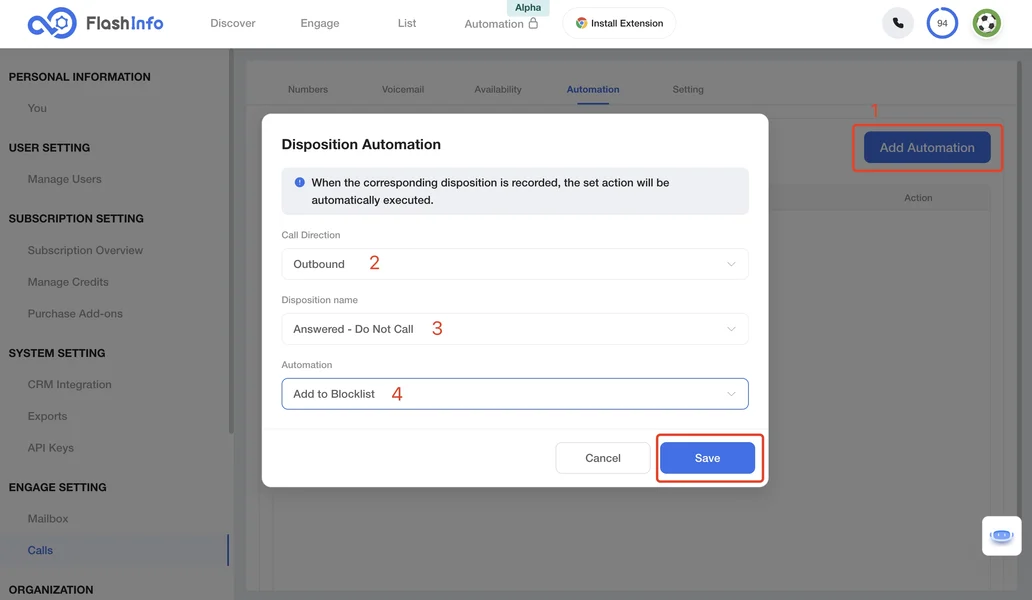Open the credits counter showing 94
The height and width of the screenshot is (600, 1032).
click(942, 23)
